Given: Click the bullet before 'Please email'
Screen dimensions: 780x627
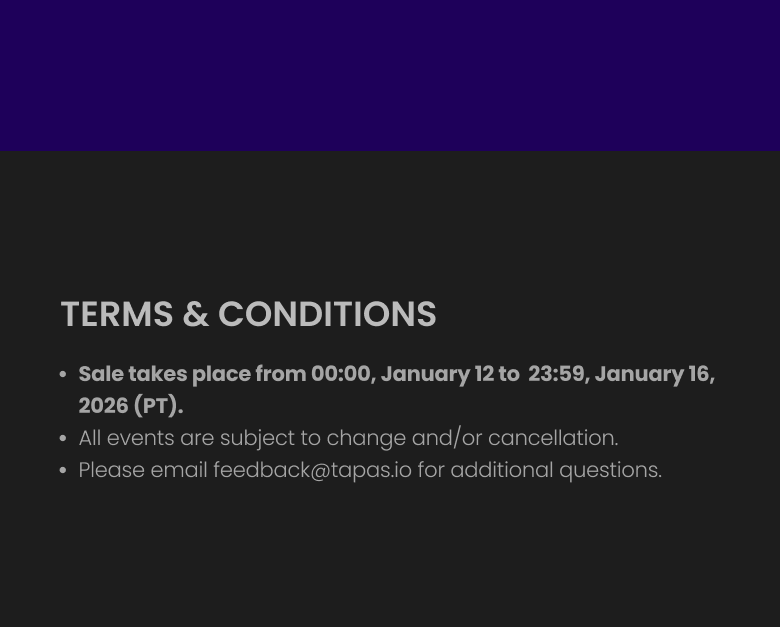Looking at the screenshot, I should tap(63, 471).
